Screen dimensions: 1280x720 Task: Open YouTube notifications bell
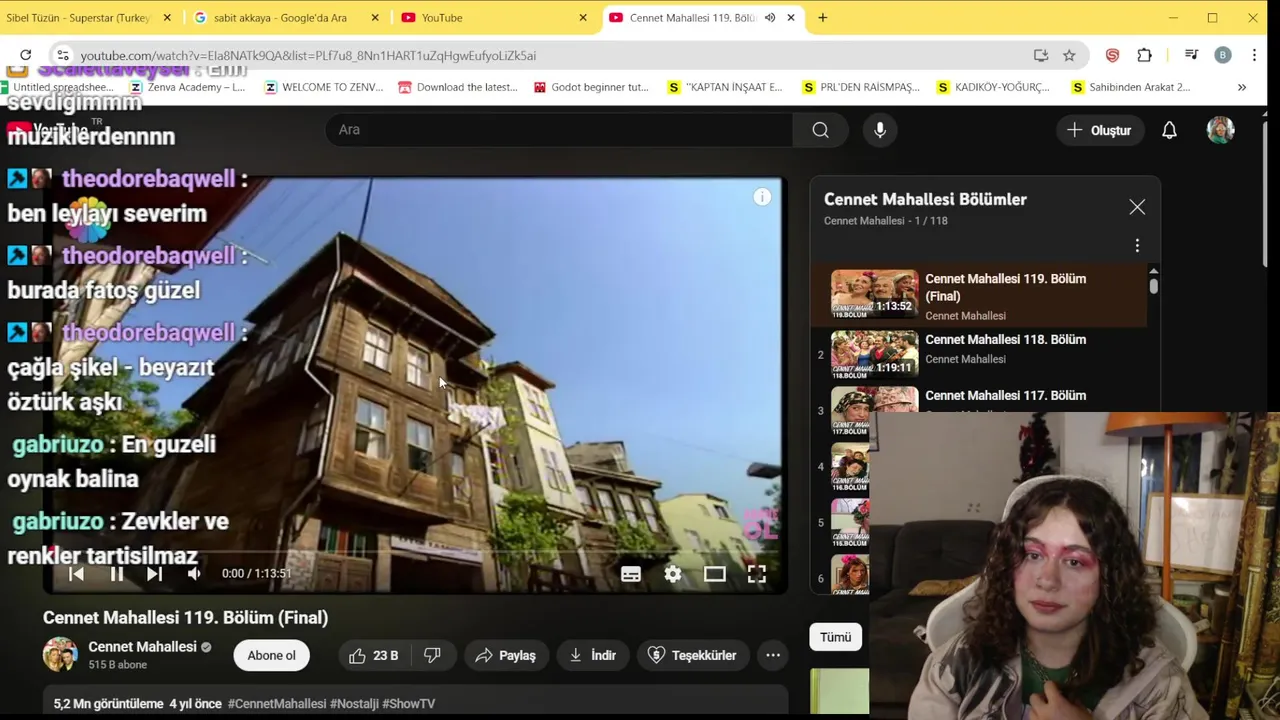[1169, 130]
